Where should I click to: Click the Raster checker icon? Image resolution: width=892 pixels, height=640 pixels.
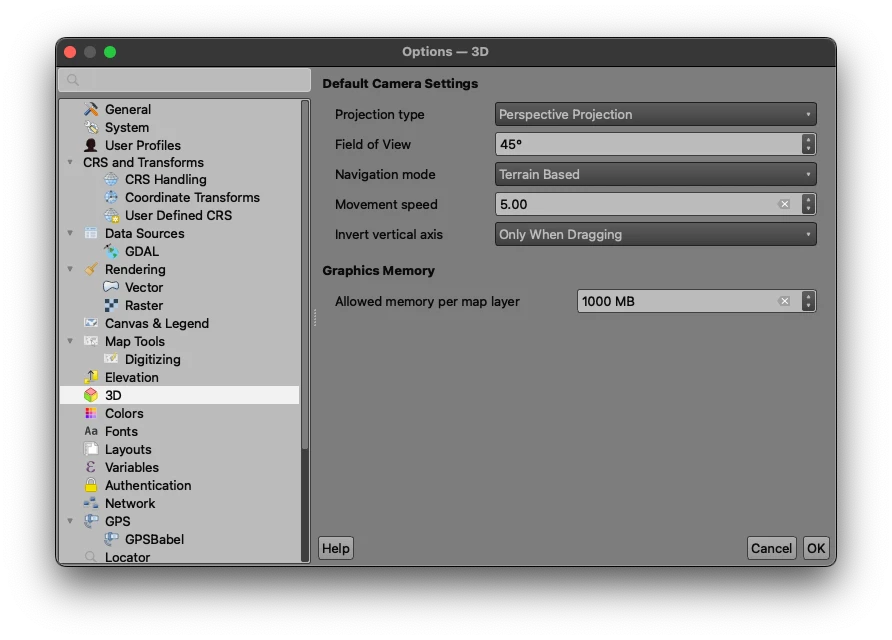pos(112,305)
